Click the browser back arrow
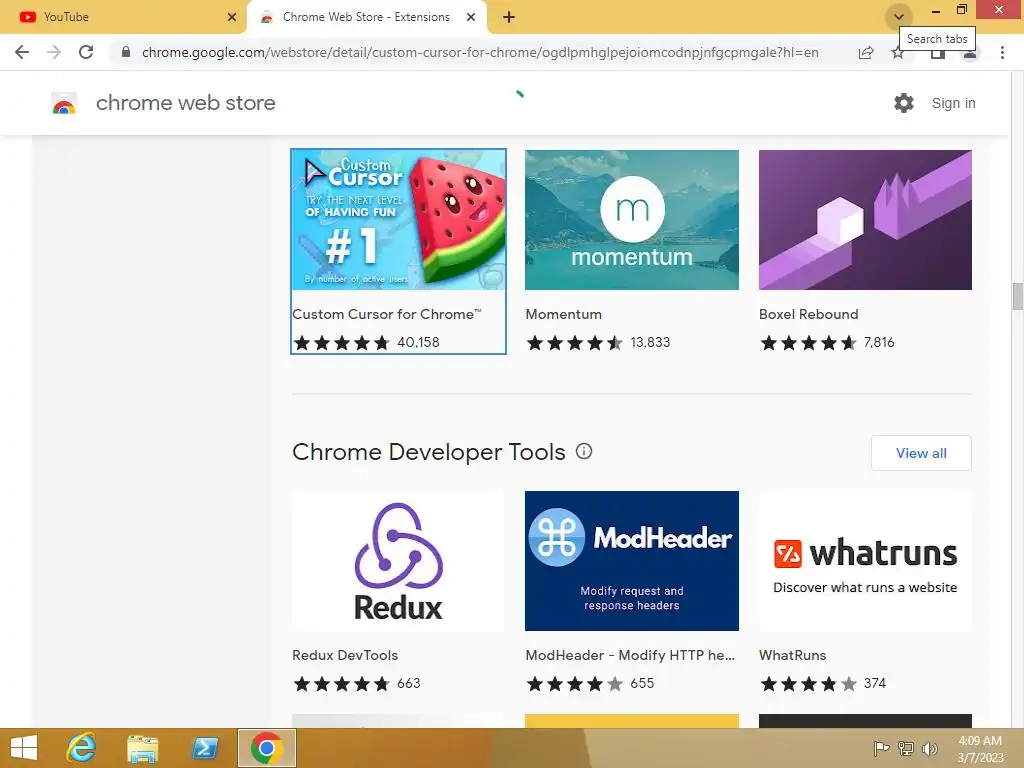Image resolution: width=1024 pixels, height=768 pixels. point(22,52)
